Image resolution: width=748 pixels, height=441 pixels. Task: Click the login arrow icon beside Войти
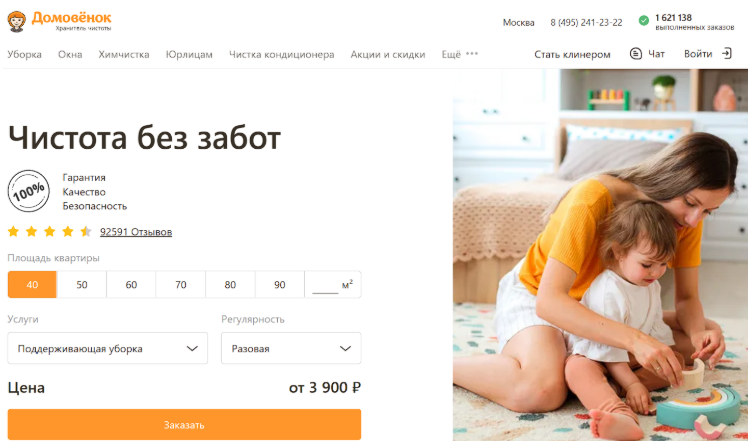(727, 53)
